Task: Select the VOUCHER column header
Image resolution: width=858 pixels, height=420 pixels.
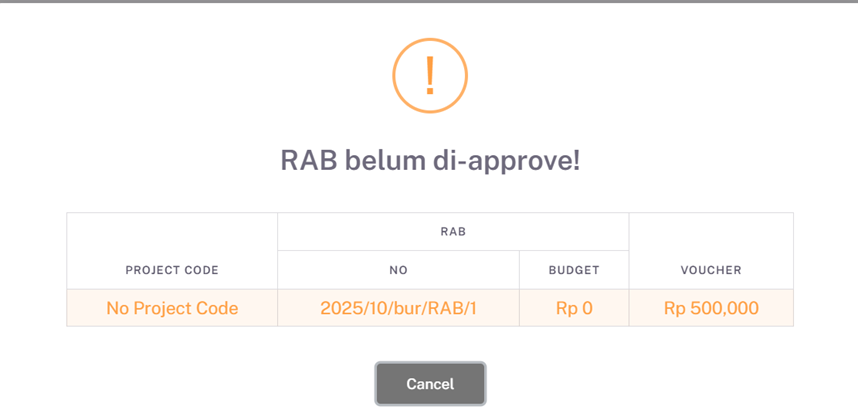Action: [x=711, y=270]
